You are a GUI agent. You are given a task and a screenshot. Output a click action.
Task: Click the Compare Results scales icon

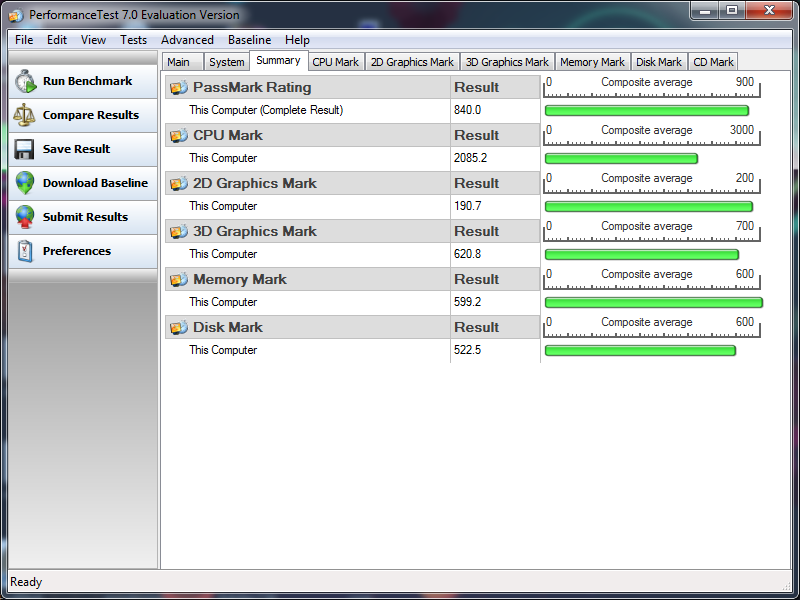tap(24, 115)
